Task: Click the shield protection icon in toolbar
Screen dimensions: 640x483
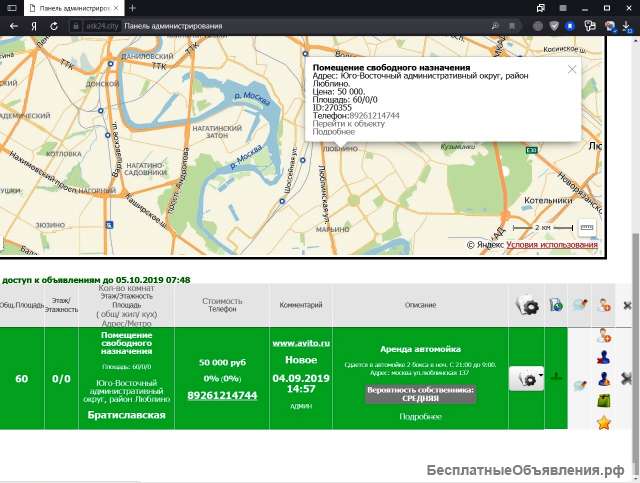Action: tap(554, 26)
